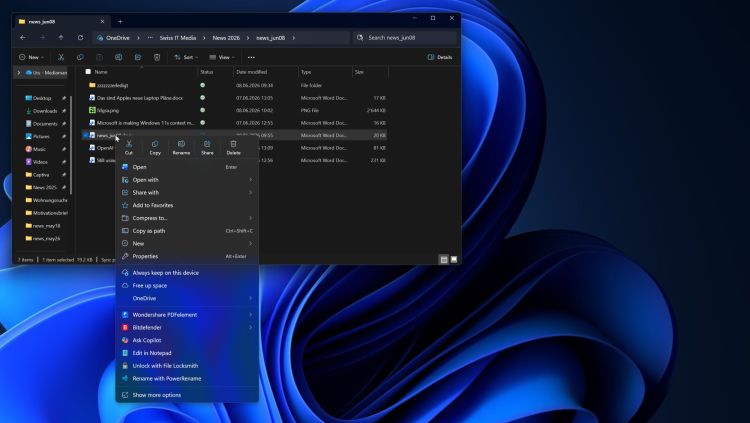The height and width of the screenshot is (423, 750).
Task: Refresh the folder view
Action: coord(80,37)
